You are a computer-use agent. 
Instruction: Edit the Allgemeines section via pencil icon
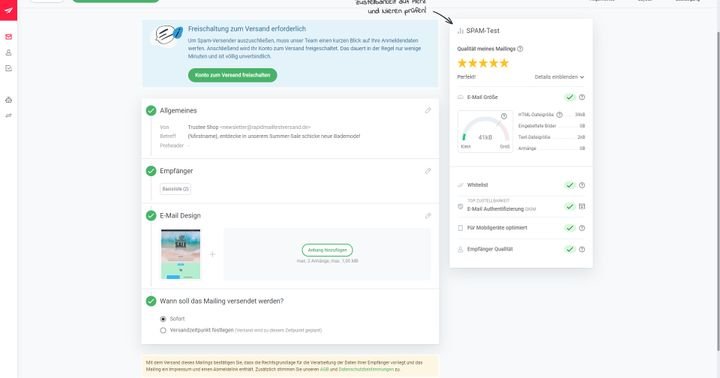[x=428, y=110]
